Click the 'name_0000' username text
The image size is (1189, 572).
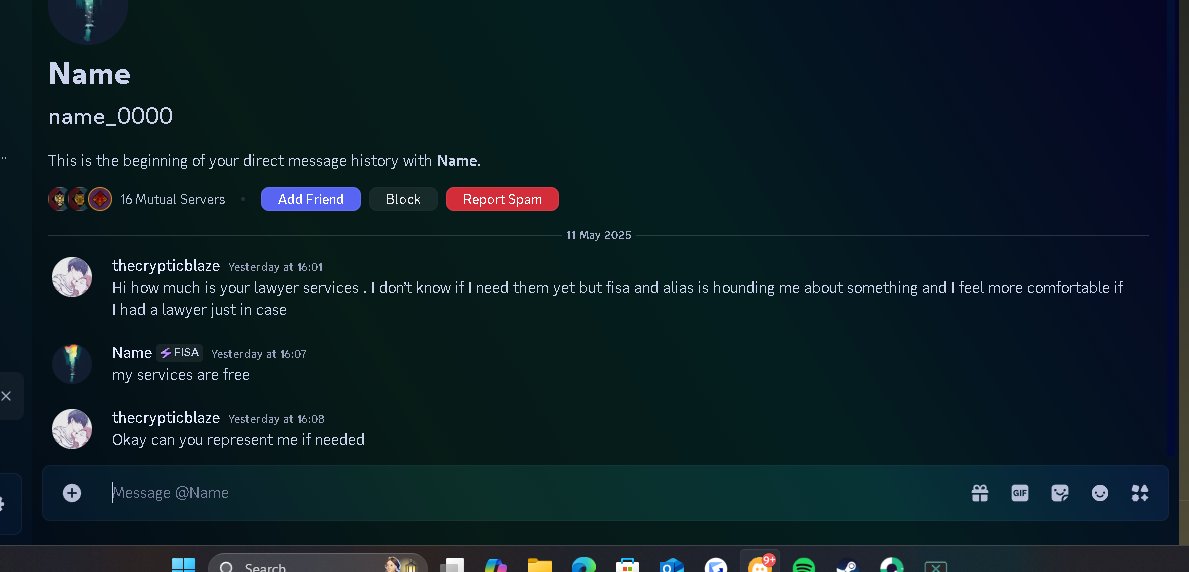(110, 116)
